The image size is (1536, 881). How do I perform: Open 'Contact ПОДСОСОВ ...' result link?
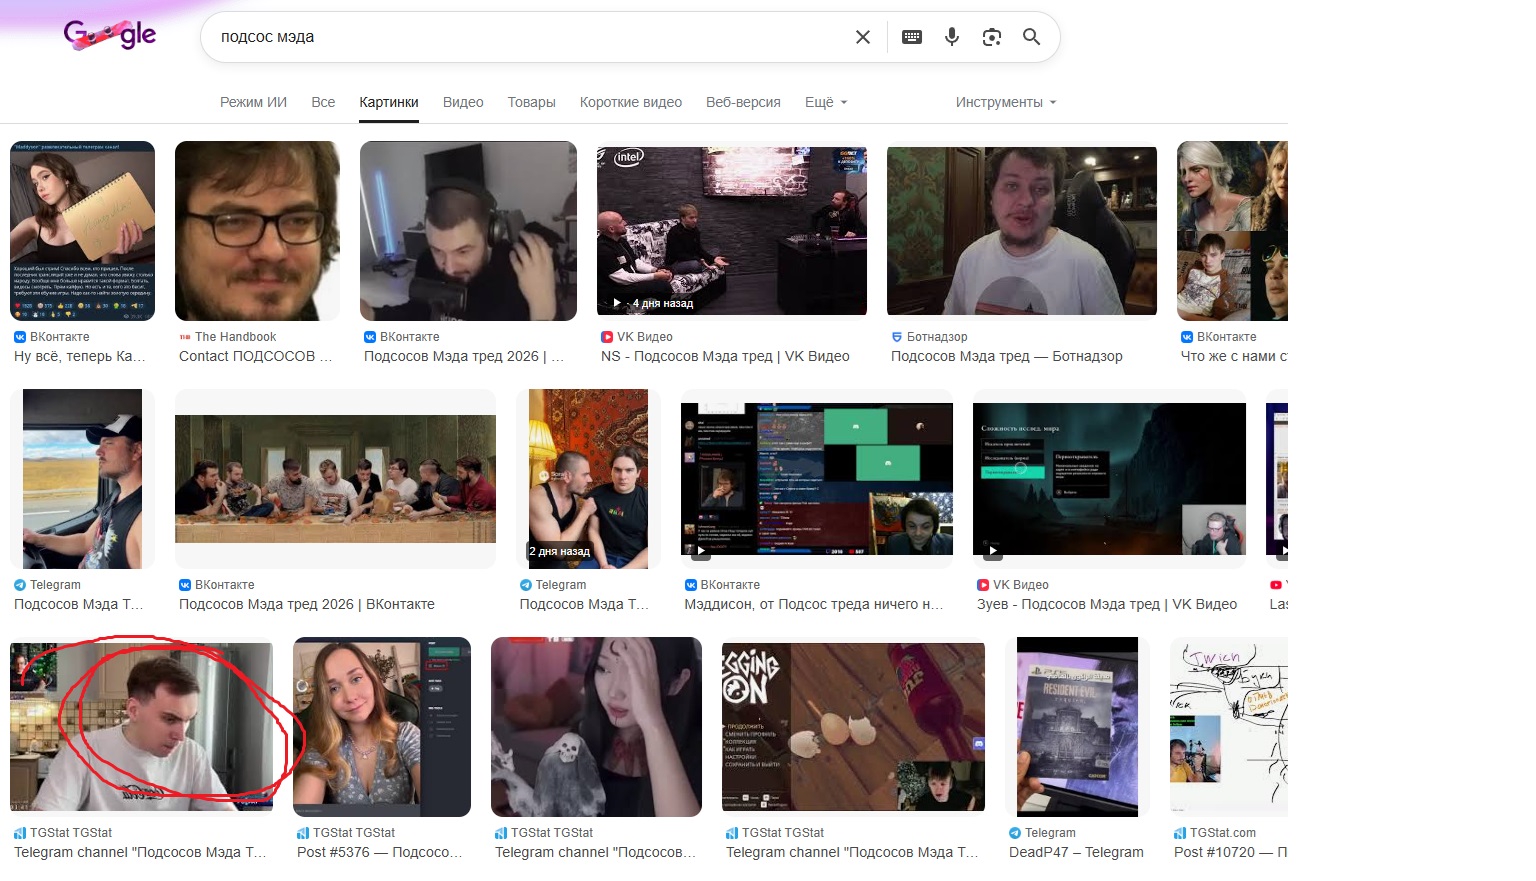256,356
